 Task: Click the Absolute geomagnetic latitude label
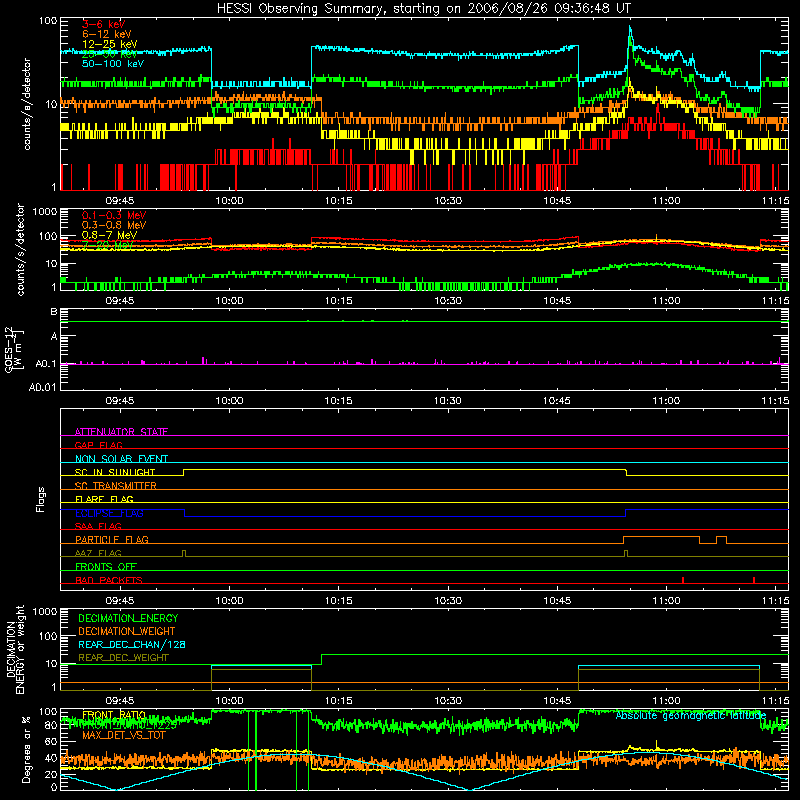691,716
